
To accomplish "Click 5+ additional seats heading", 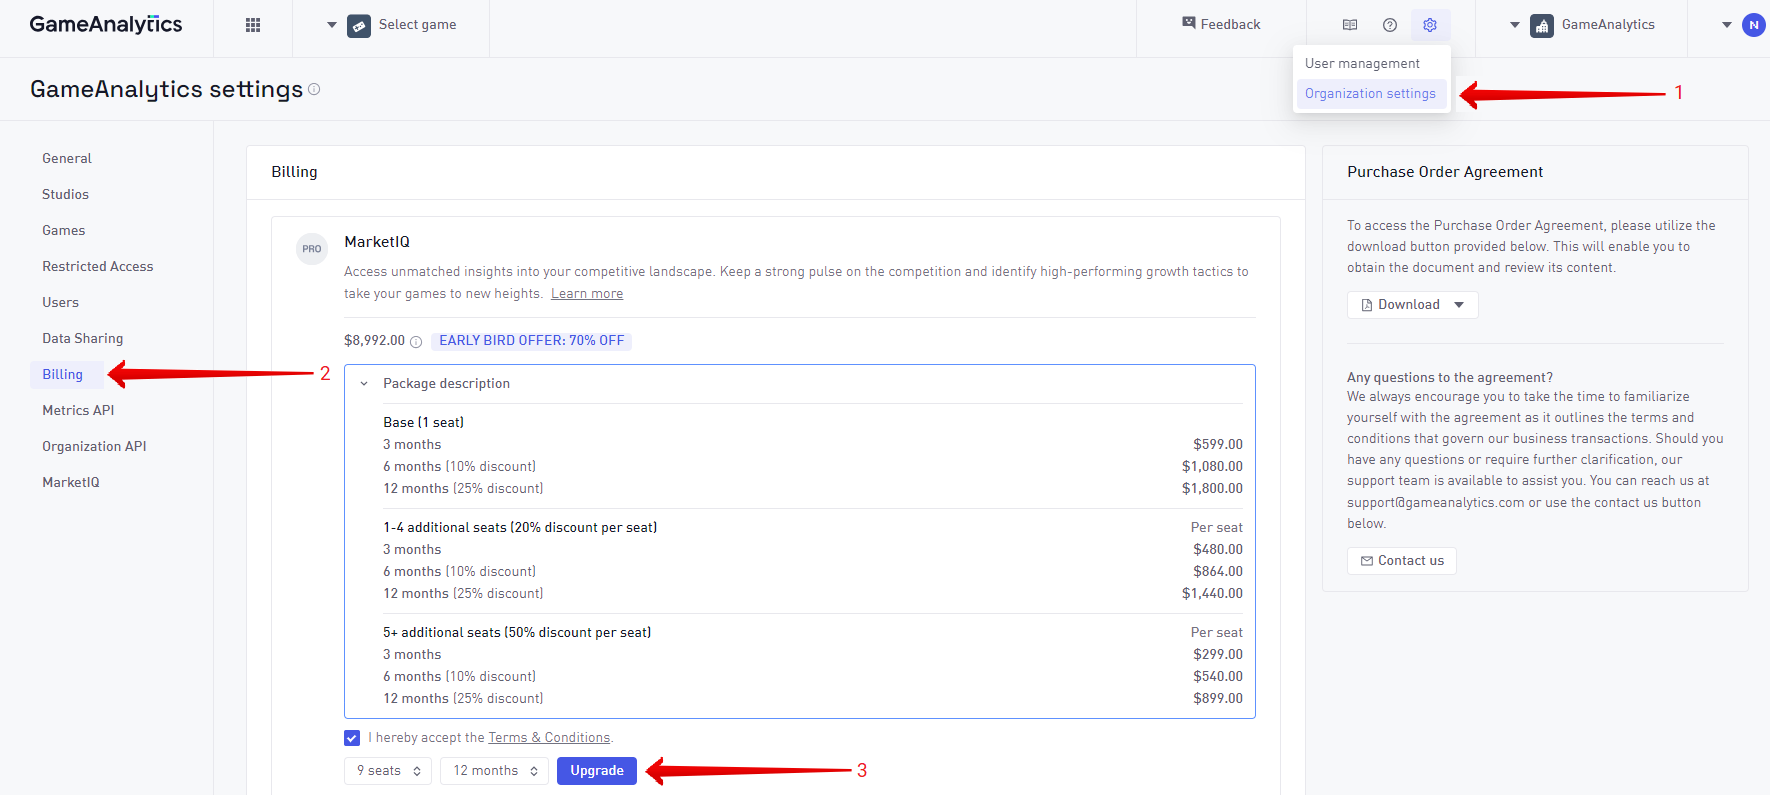I will coord(517,633).
